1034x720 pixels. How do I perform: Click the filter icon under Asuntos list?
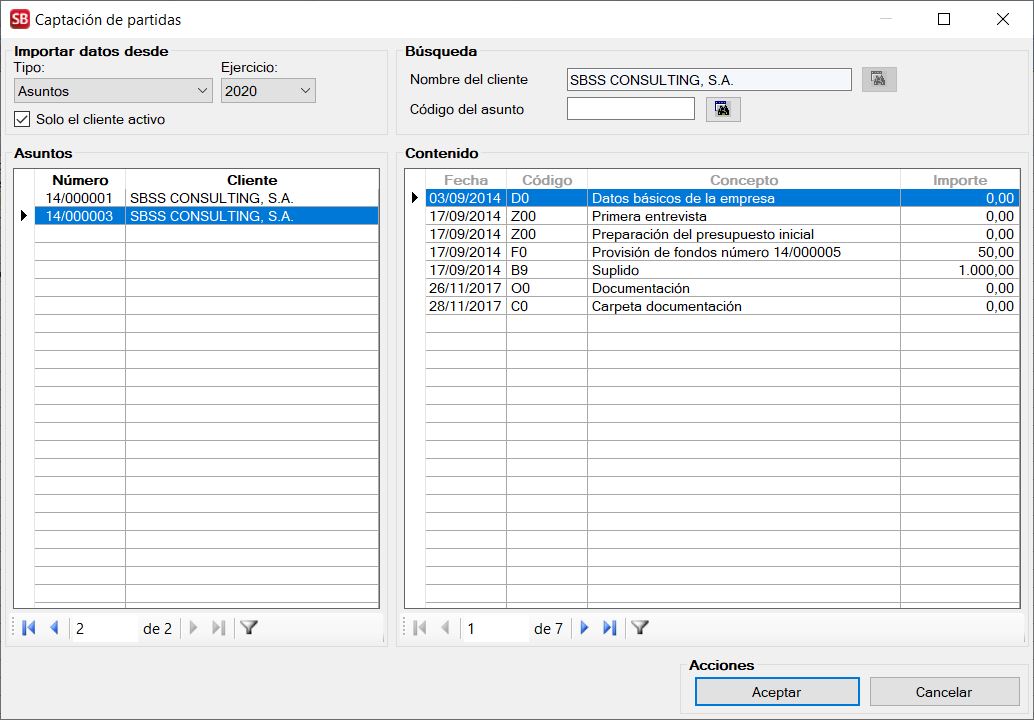click(249, 628)
